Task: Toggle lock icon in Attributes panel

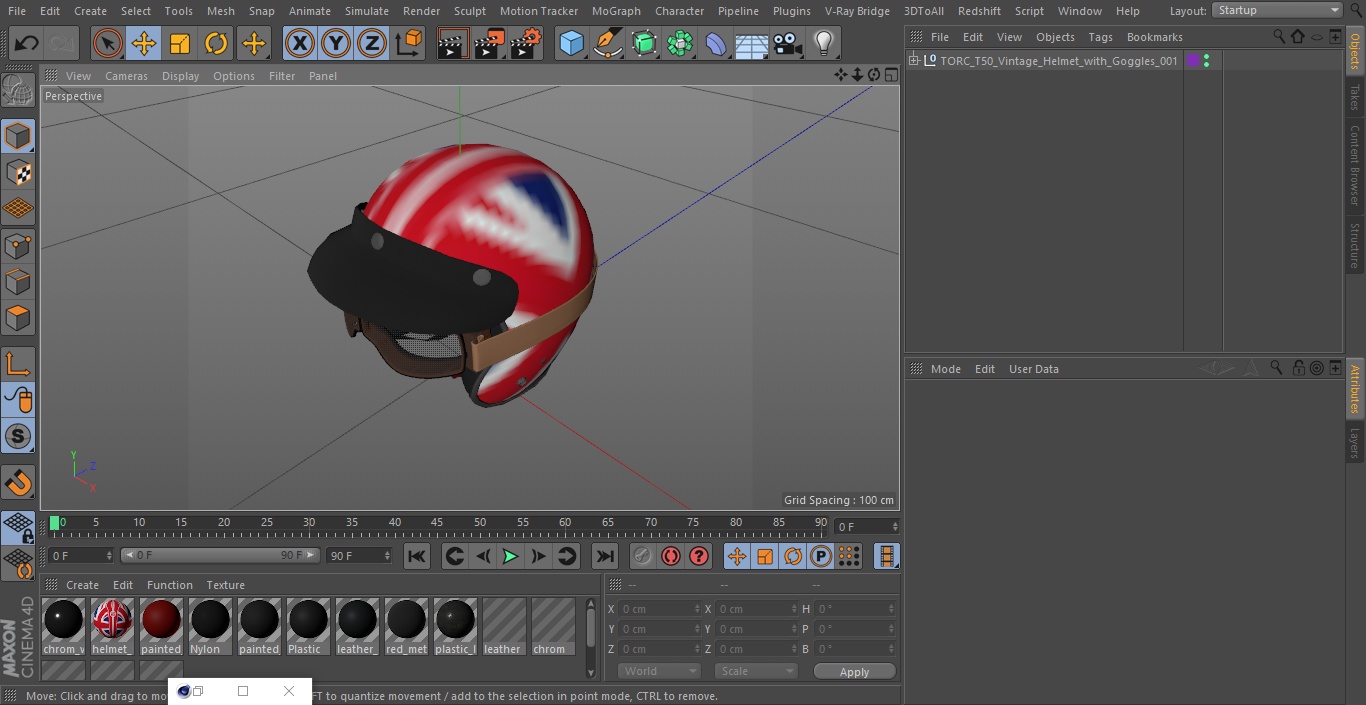Action: point(1298,368)
